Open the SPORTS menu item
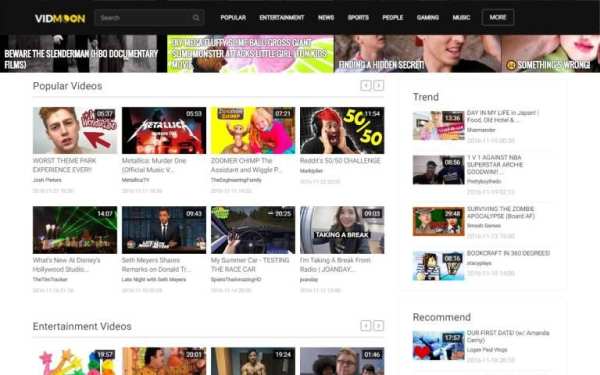Screen dimensions: 600x375 [358, 18]
